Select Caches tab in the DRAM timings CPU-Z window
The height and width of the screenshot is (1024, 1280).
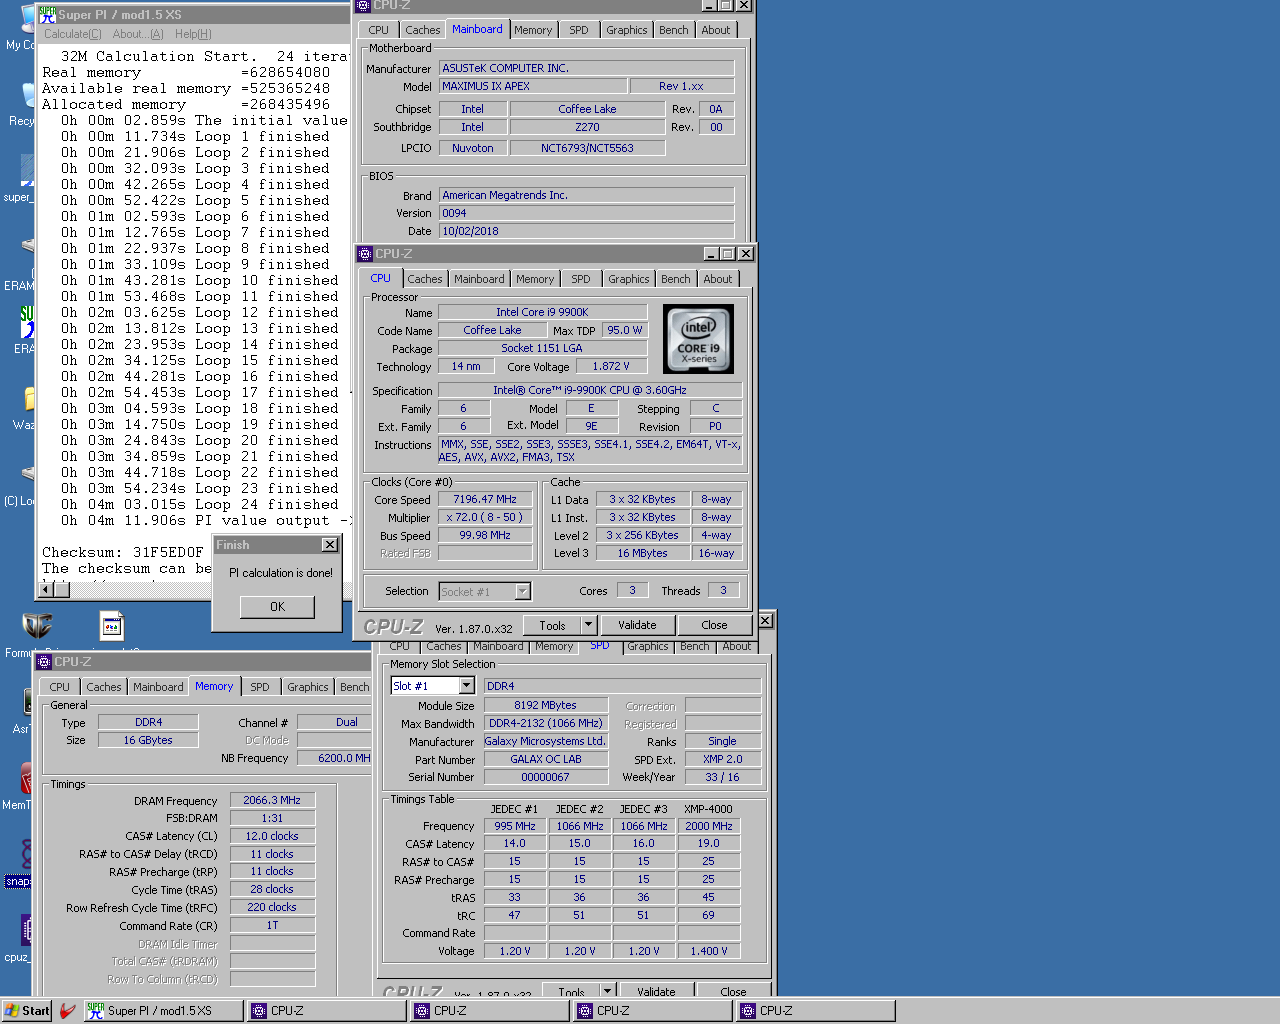click(104, 687)
